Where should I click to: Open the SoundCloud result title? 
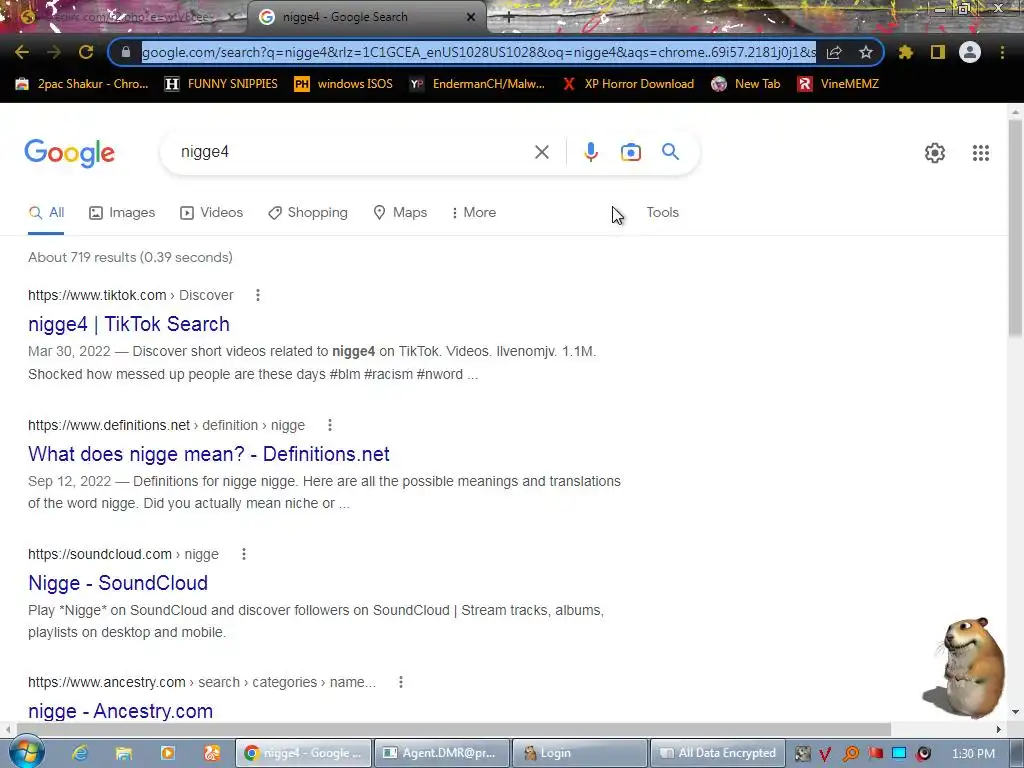118,583
